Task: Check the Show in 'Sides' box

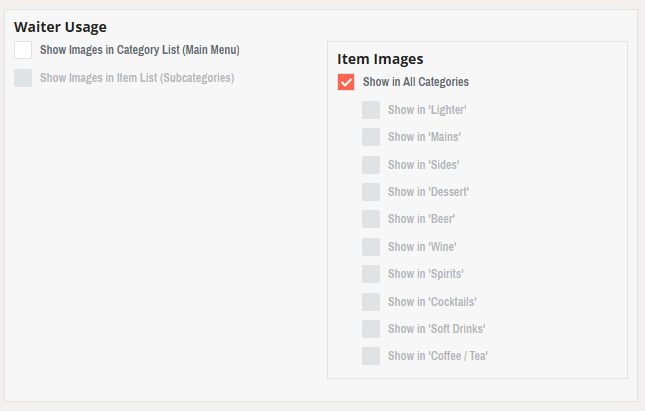Action: click(371, 165)
